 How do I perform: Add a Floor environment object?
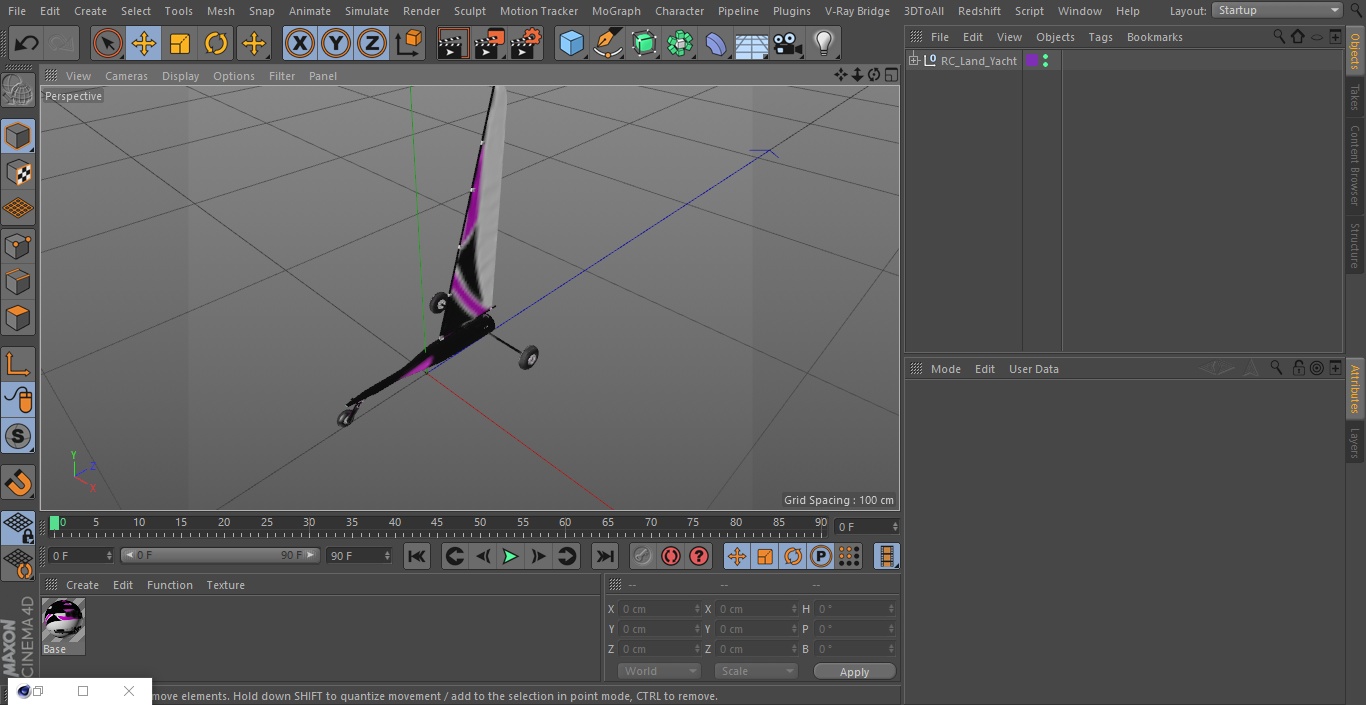tap(752, 43)
